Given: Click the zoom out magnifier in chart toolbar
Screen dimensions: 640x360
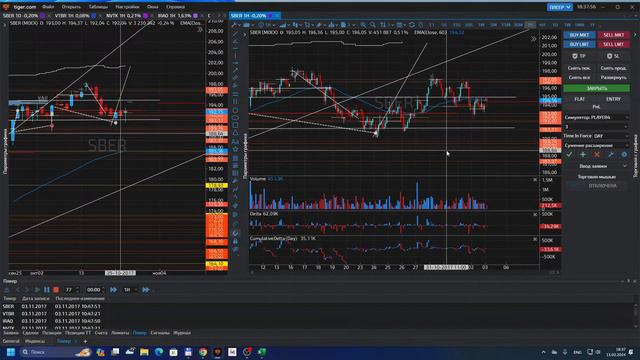Looking at the screenshot, I should click(372, 25).
